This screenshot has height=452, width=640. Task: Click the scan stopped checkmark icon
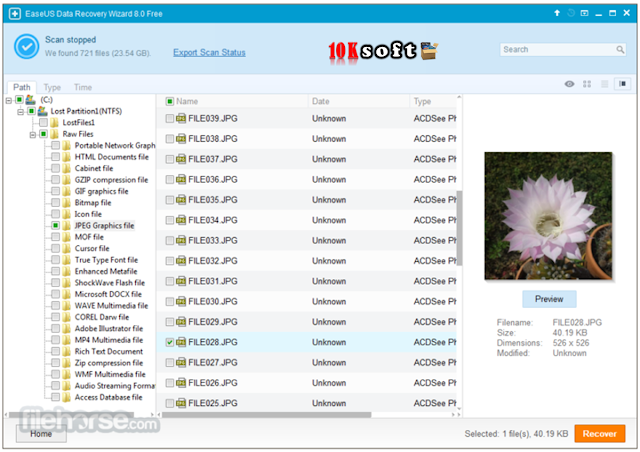point(27,47)
